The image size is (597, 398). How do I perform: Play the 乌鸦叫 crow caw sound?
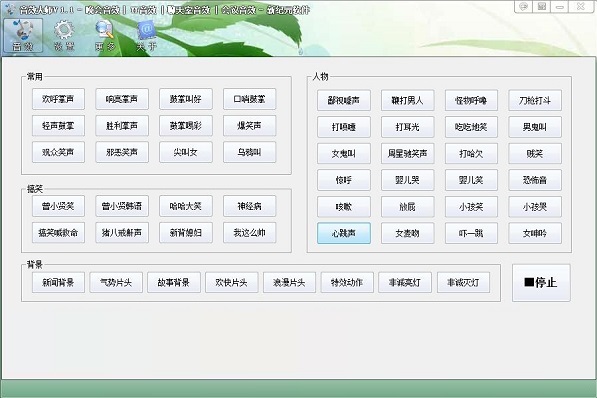[249, 152]
